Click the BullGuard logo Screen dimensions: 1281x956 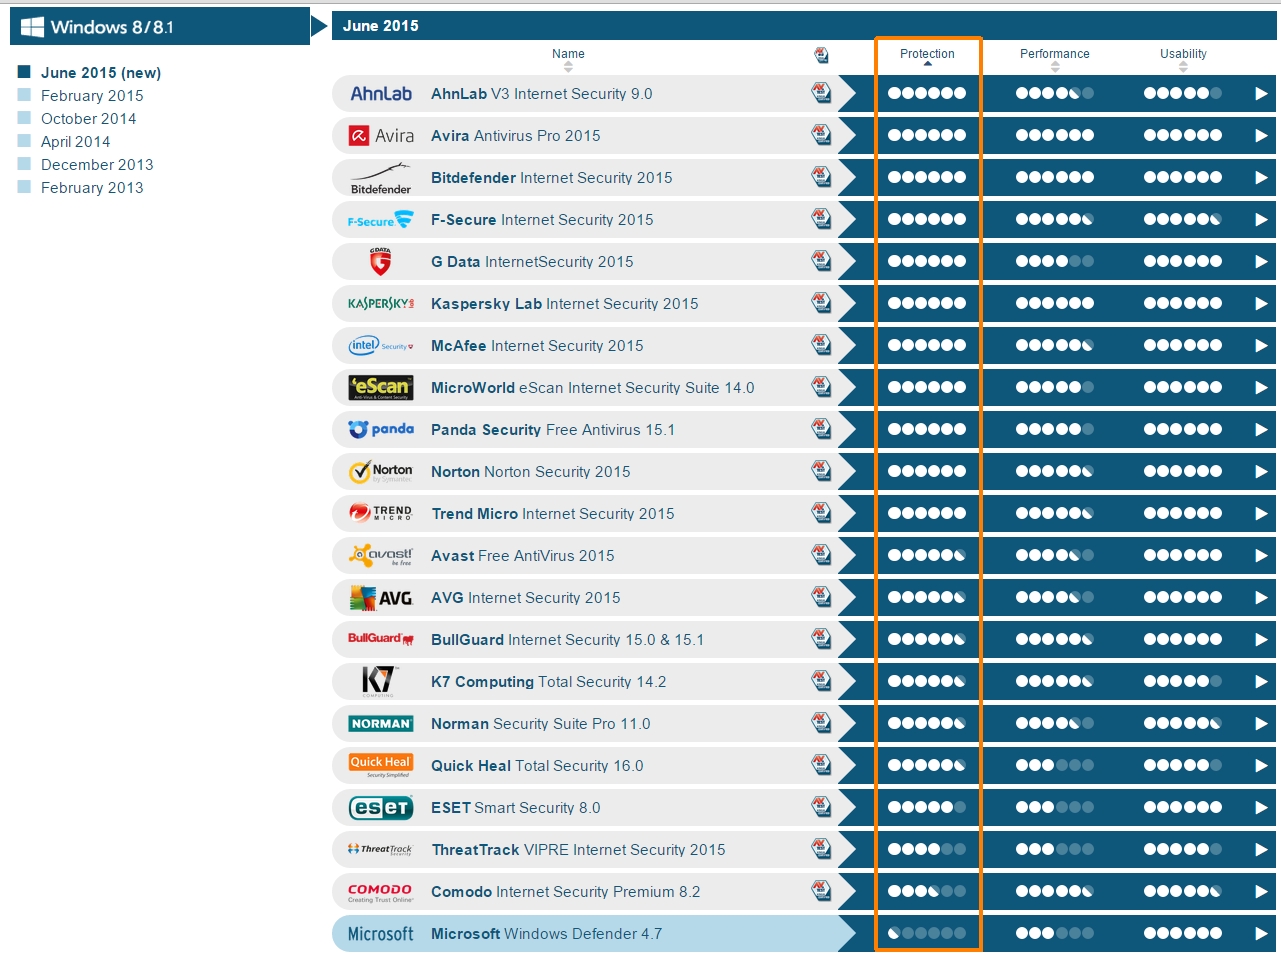tap(381, 639)
